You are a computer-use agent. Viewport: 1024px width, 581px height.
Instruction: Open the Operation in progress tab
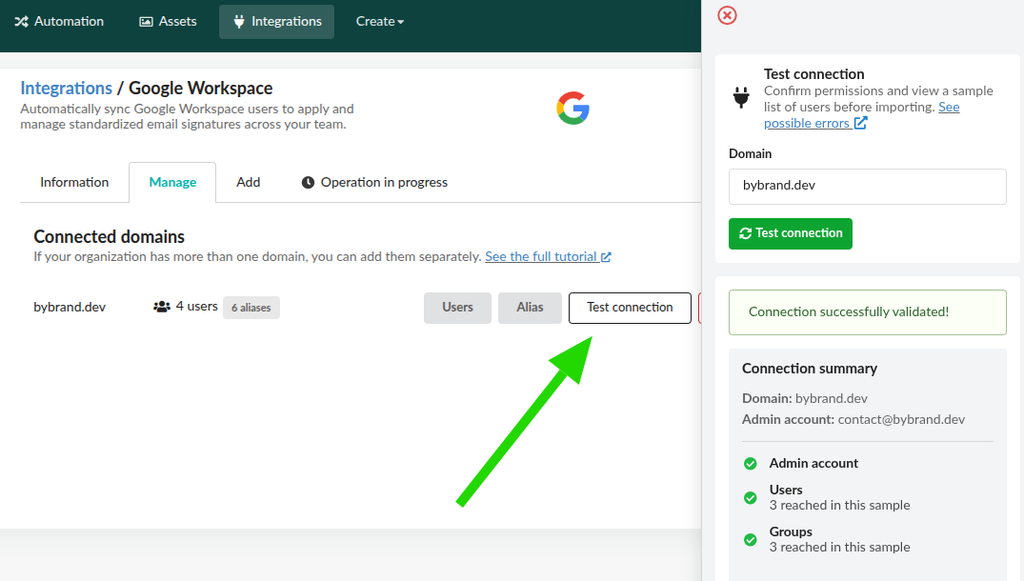coord(375,183)
